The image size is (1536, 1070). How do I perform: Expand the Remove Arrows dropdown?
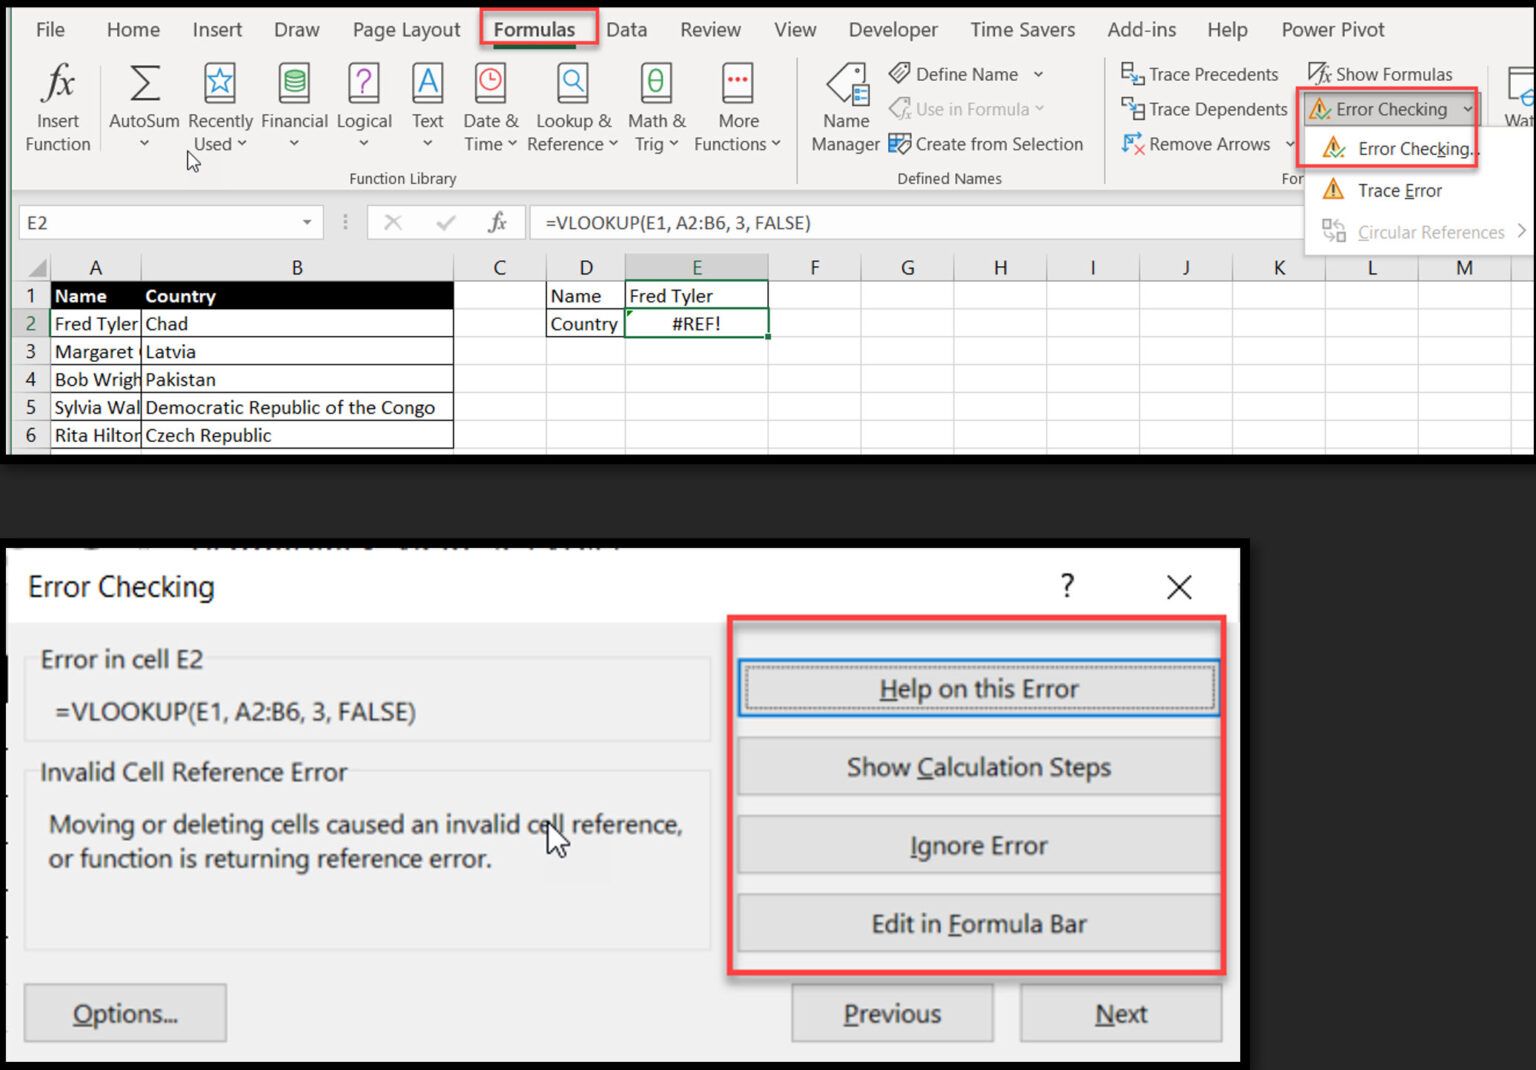pyautogui.click(x=1291, y=144)
